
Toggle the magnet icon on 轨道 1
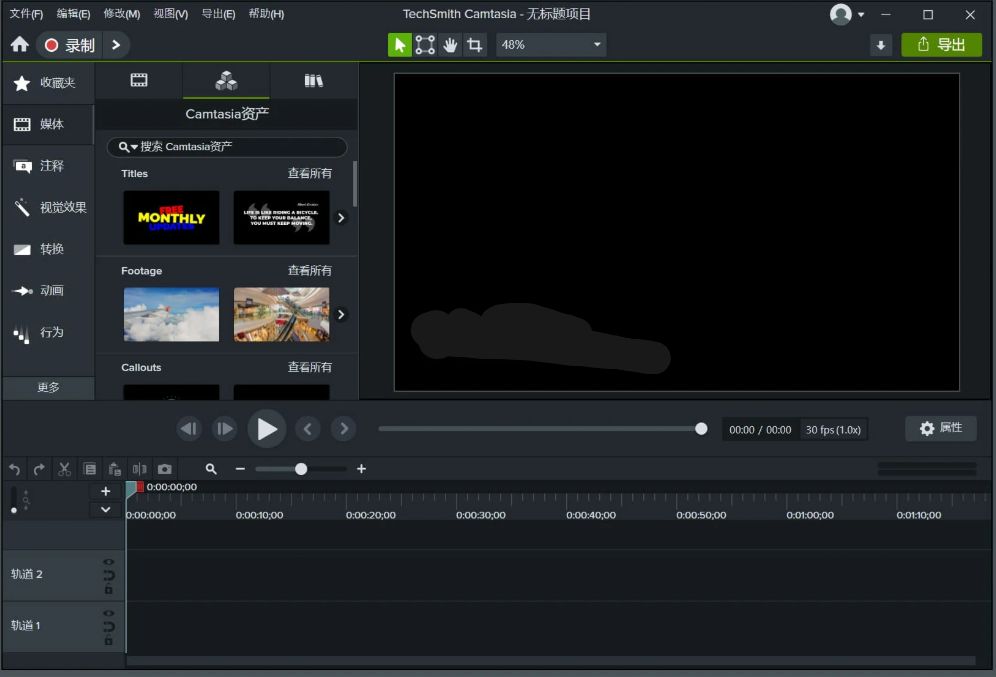point(109,627)
